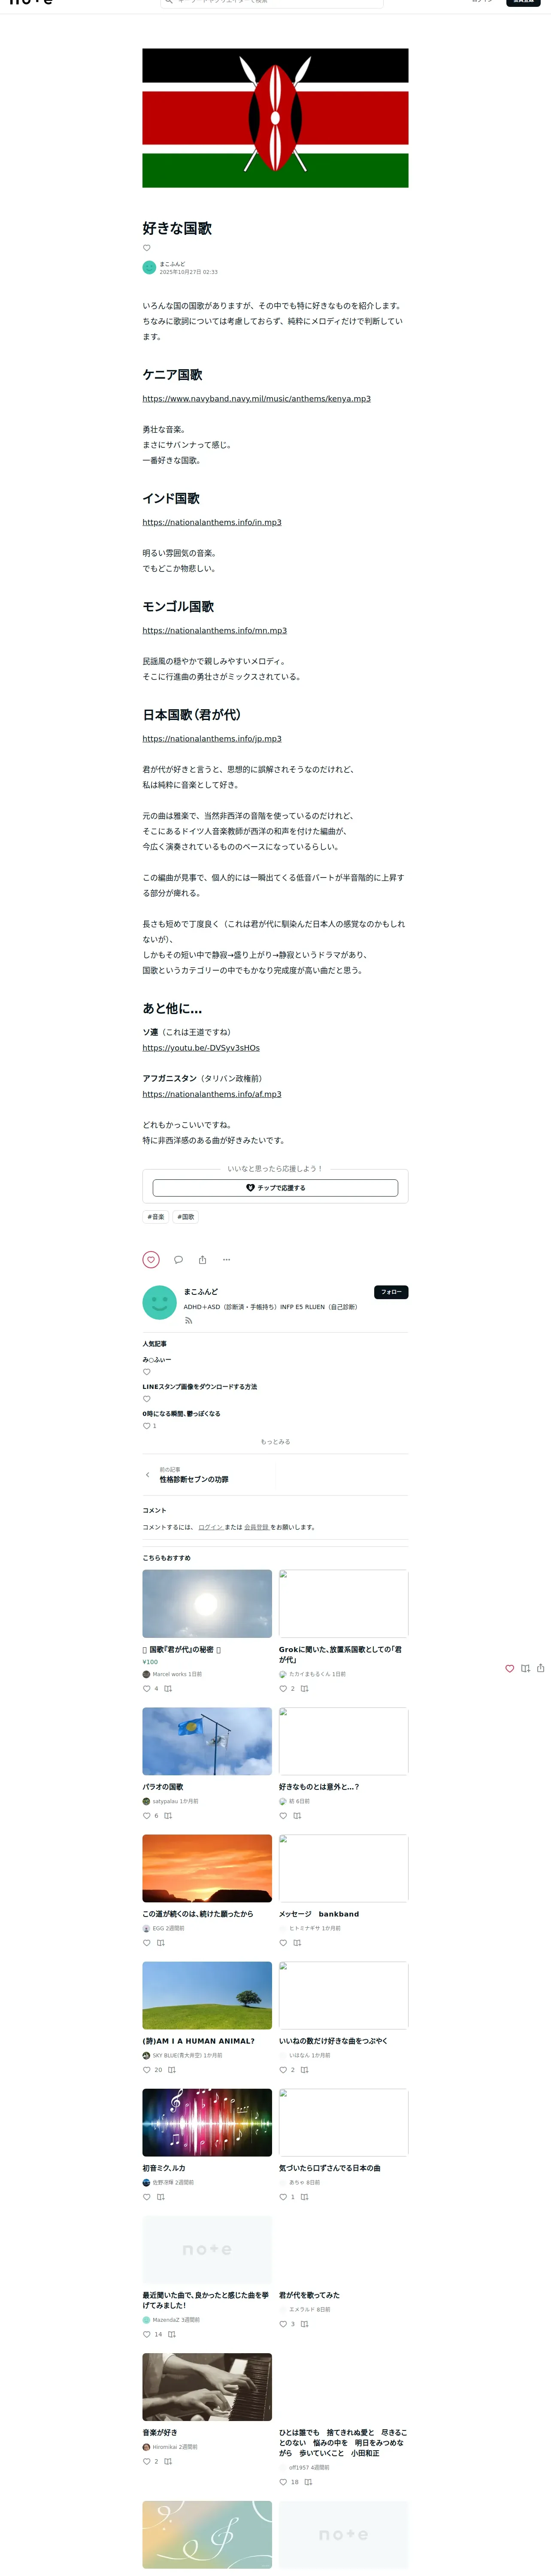The width and height of the screenshot is (551, 2576).
Task: Click the フォロー follow button
Action: pos(391,1292)
